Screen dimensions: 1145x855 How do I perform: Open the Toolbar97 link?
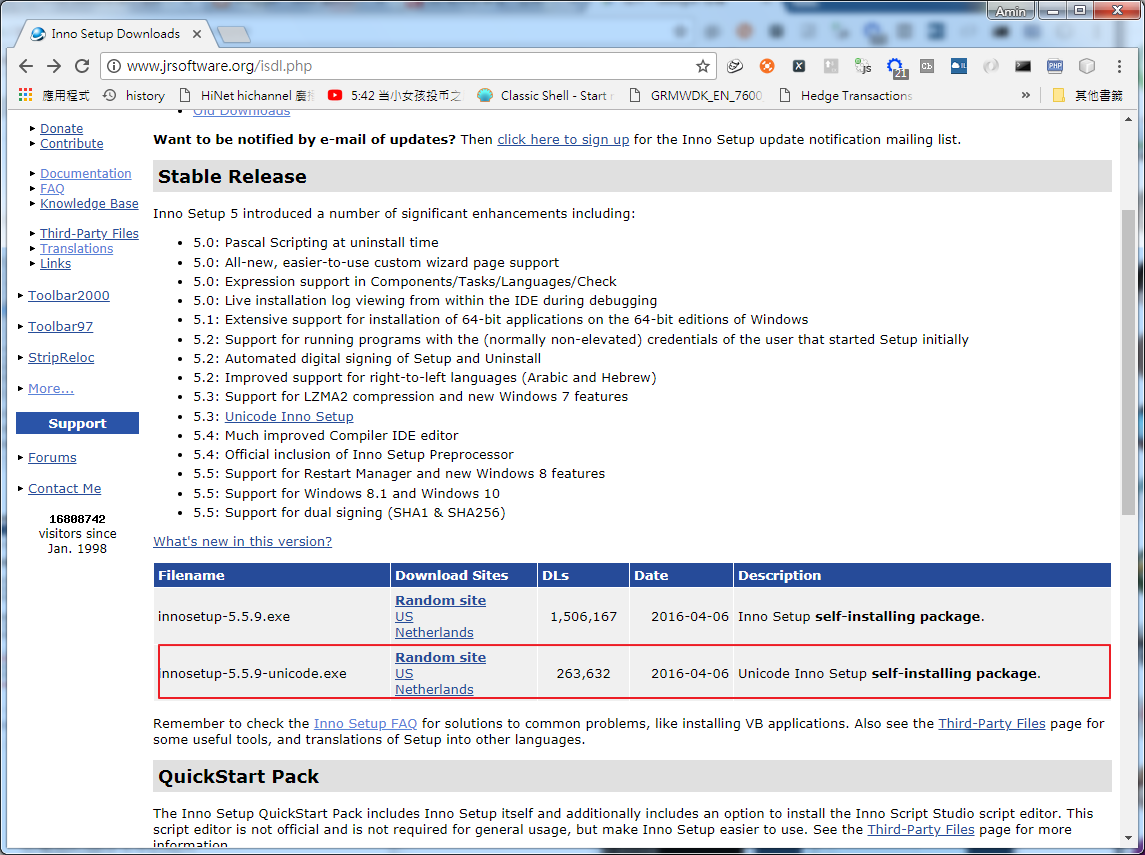click(x=61, y=326)
